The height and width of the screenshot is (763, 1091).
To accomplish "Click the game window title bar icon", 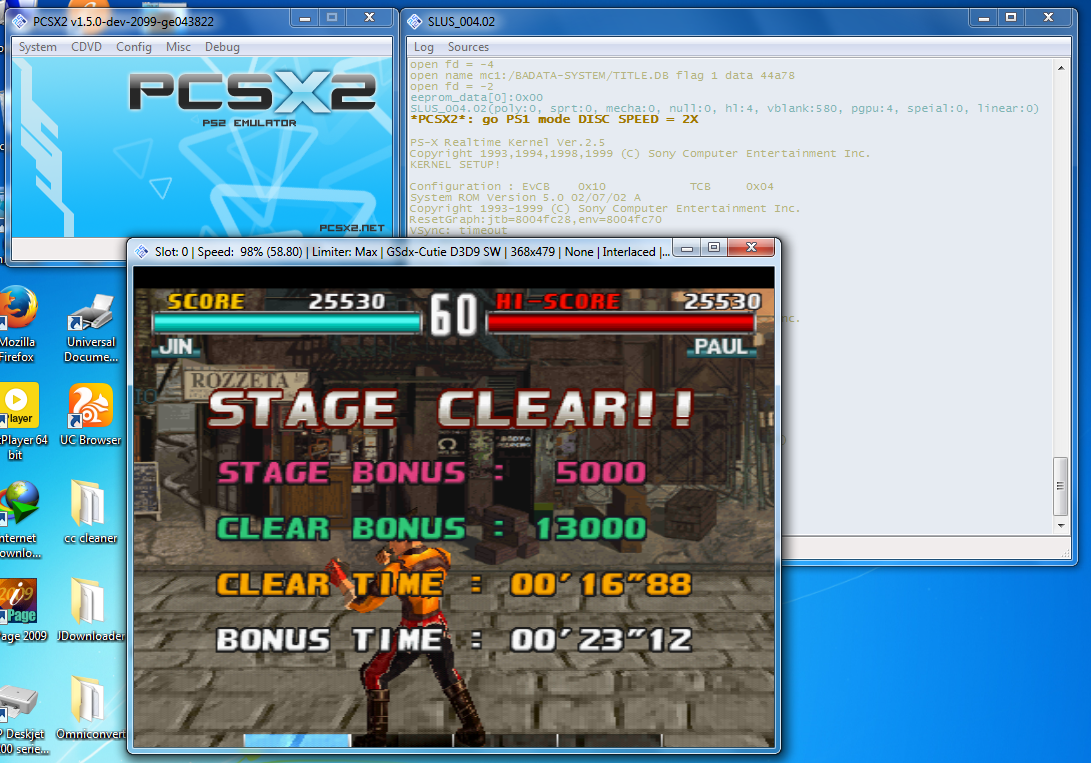I will coord(142,251).
